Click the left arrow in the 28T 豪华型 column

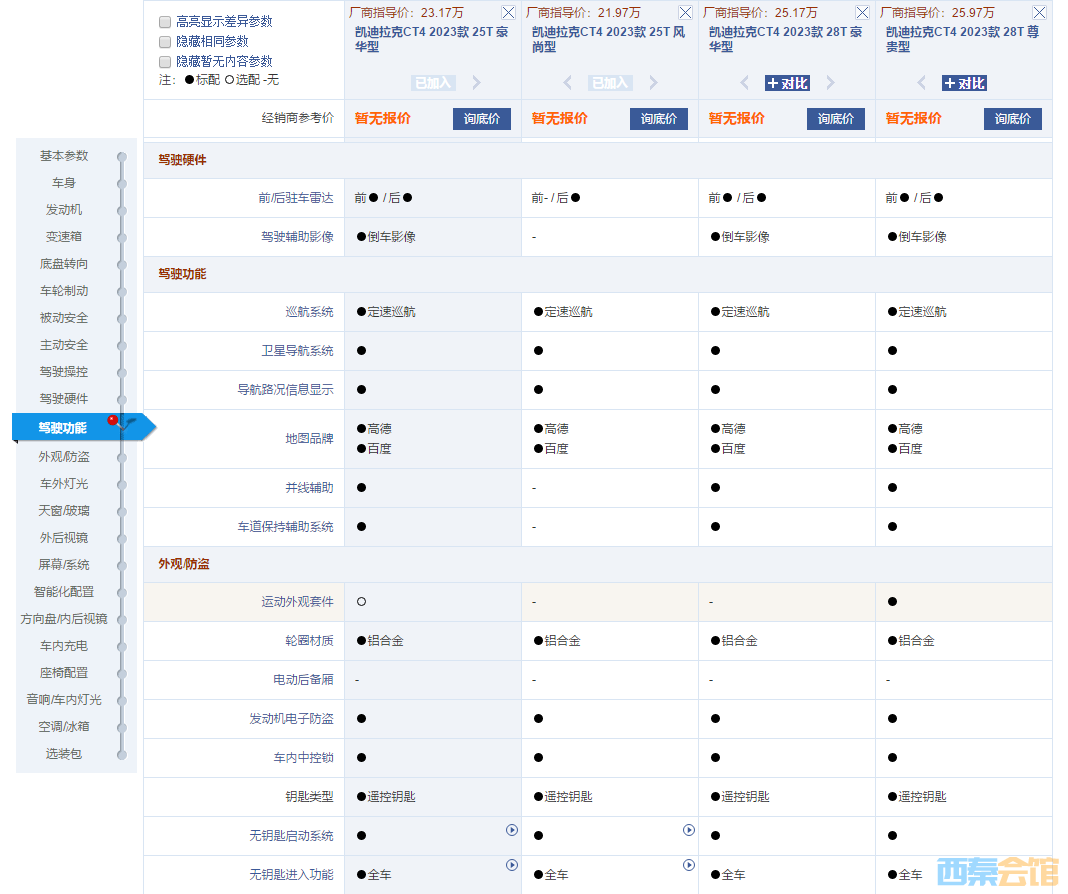(745, 83)
